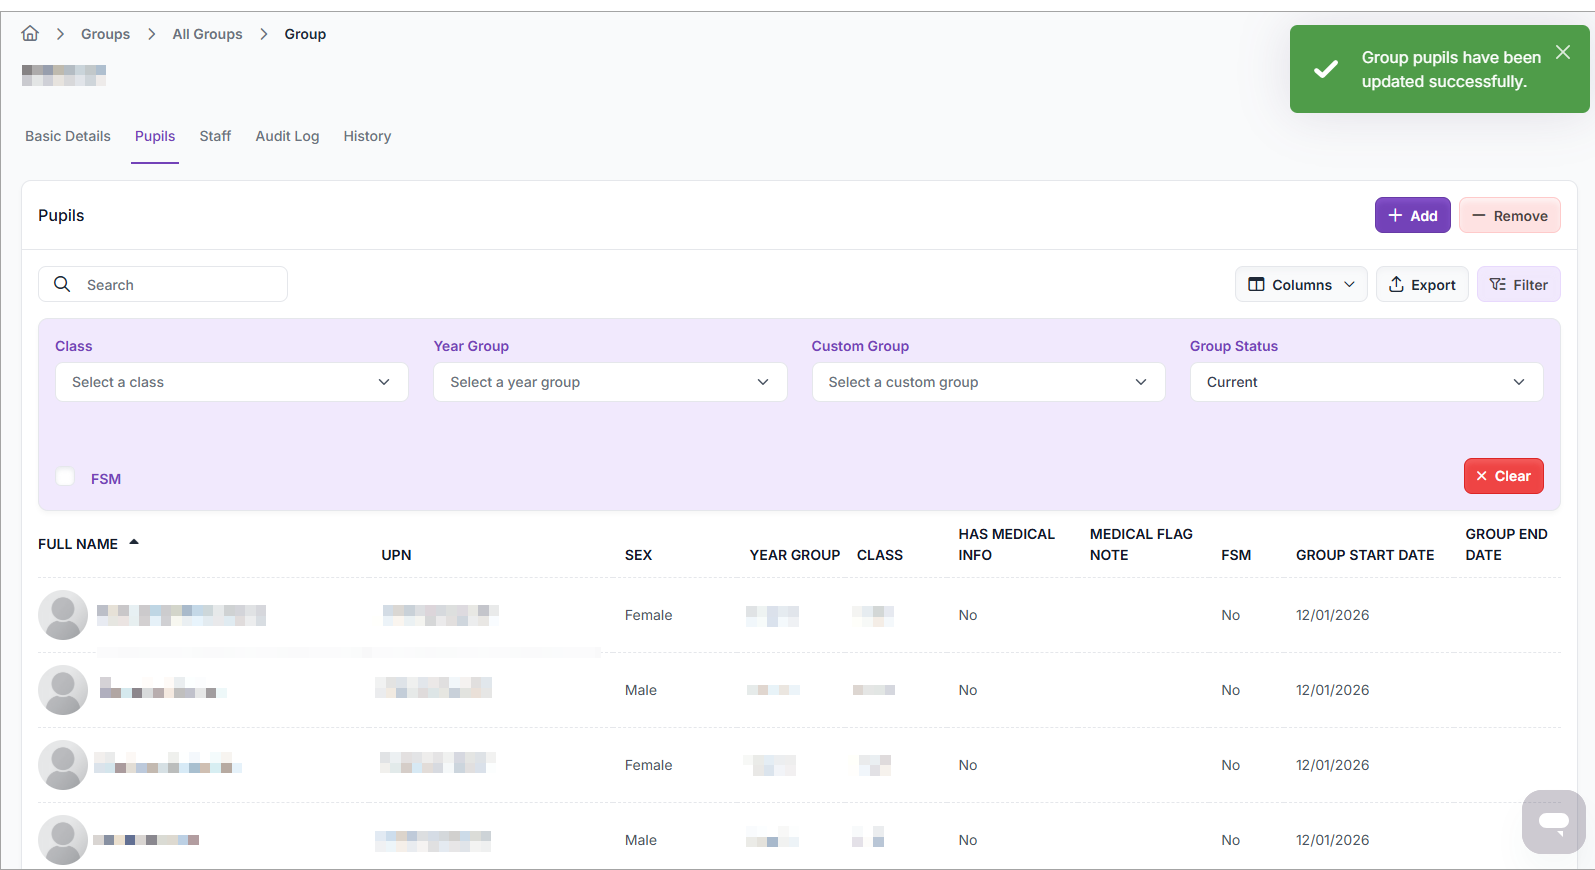Expand the Custom Group dropdown
This screenshot has height=870, width=1595.
point(988,382)
